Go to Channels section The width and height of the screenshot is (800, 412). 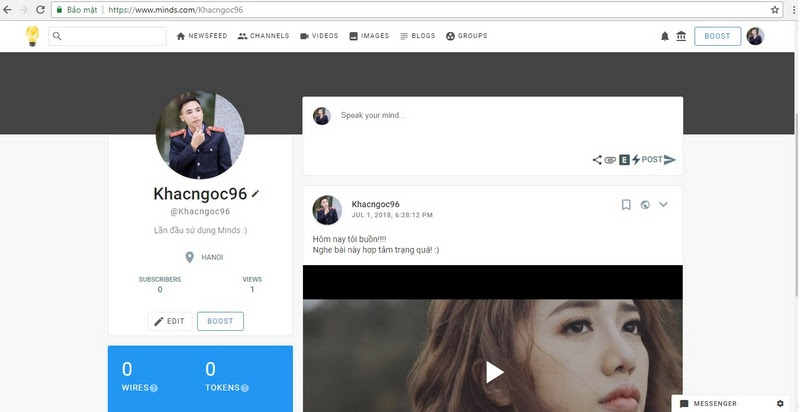[263, 36]
